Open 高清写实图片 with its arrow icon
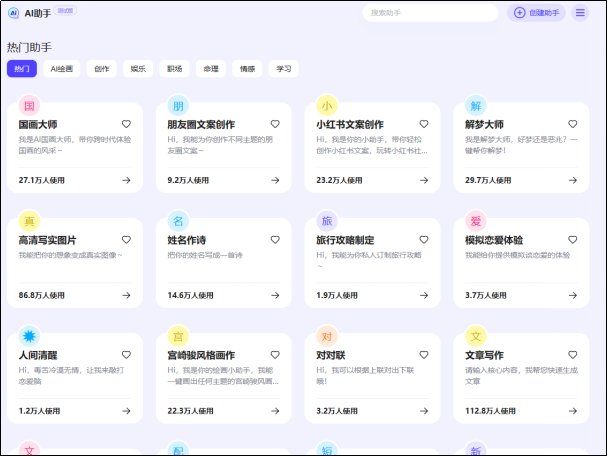Image resolution: width=607 pixels, height=456 pixels. tap(126, 295)
